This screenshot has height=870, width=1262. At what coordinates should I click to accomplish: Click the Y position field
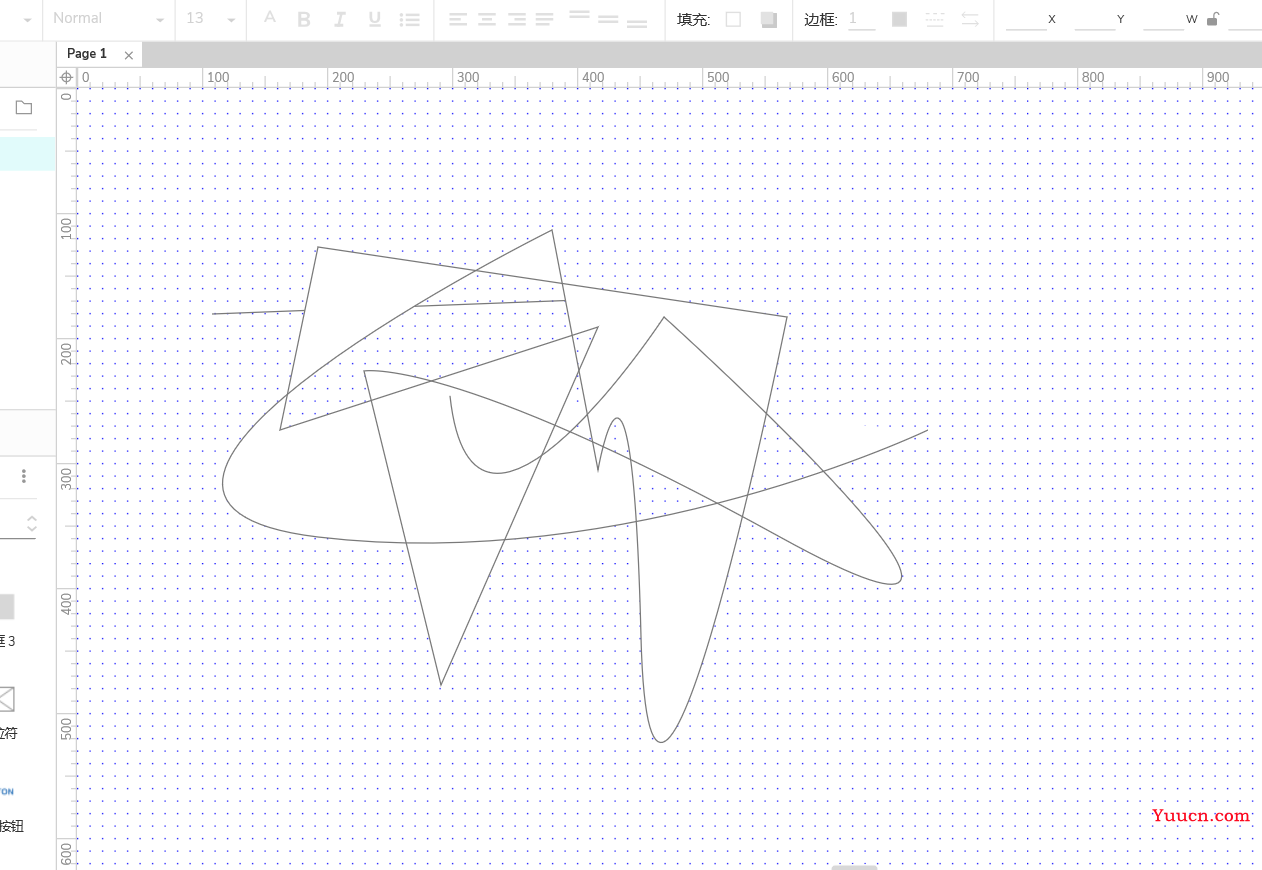(x=1095, y=19)
